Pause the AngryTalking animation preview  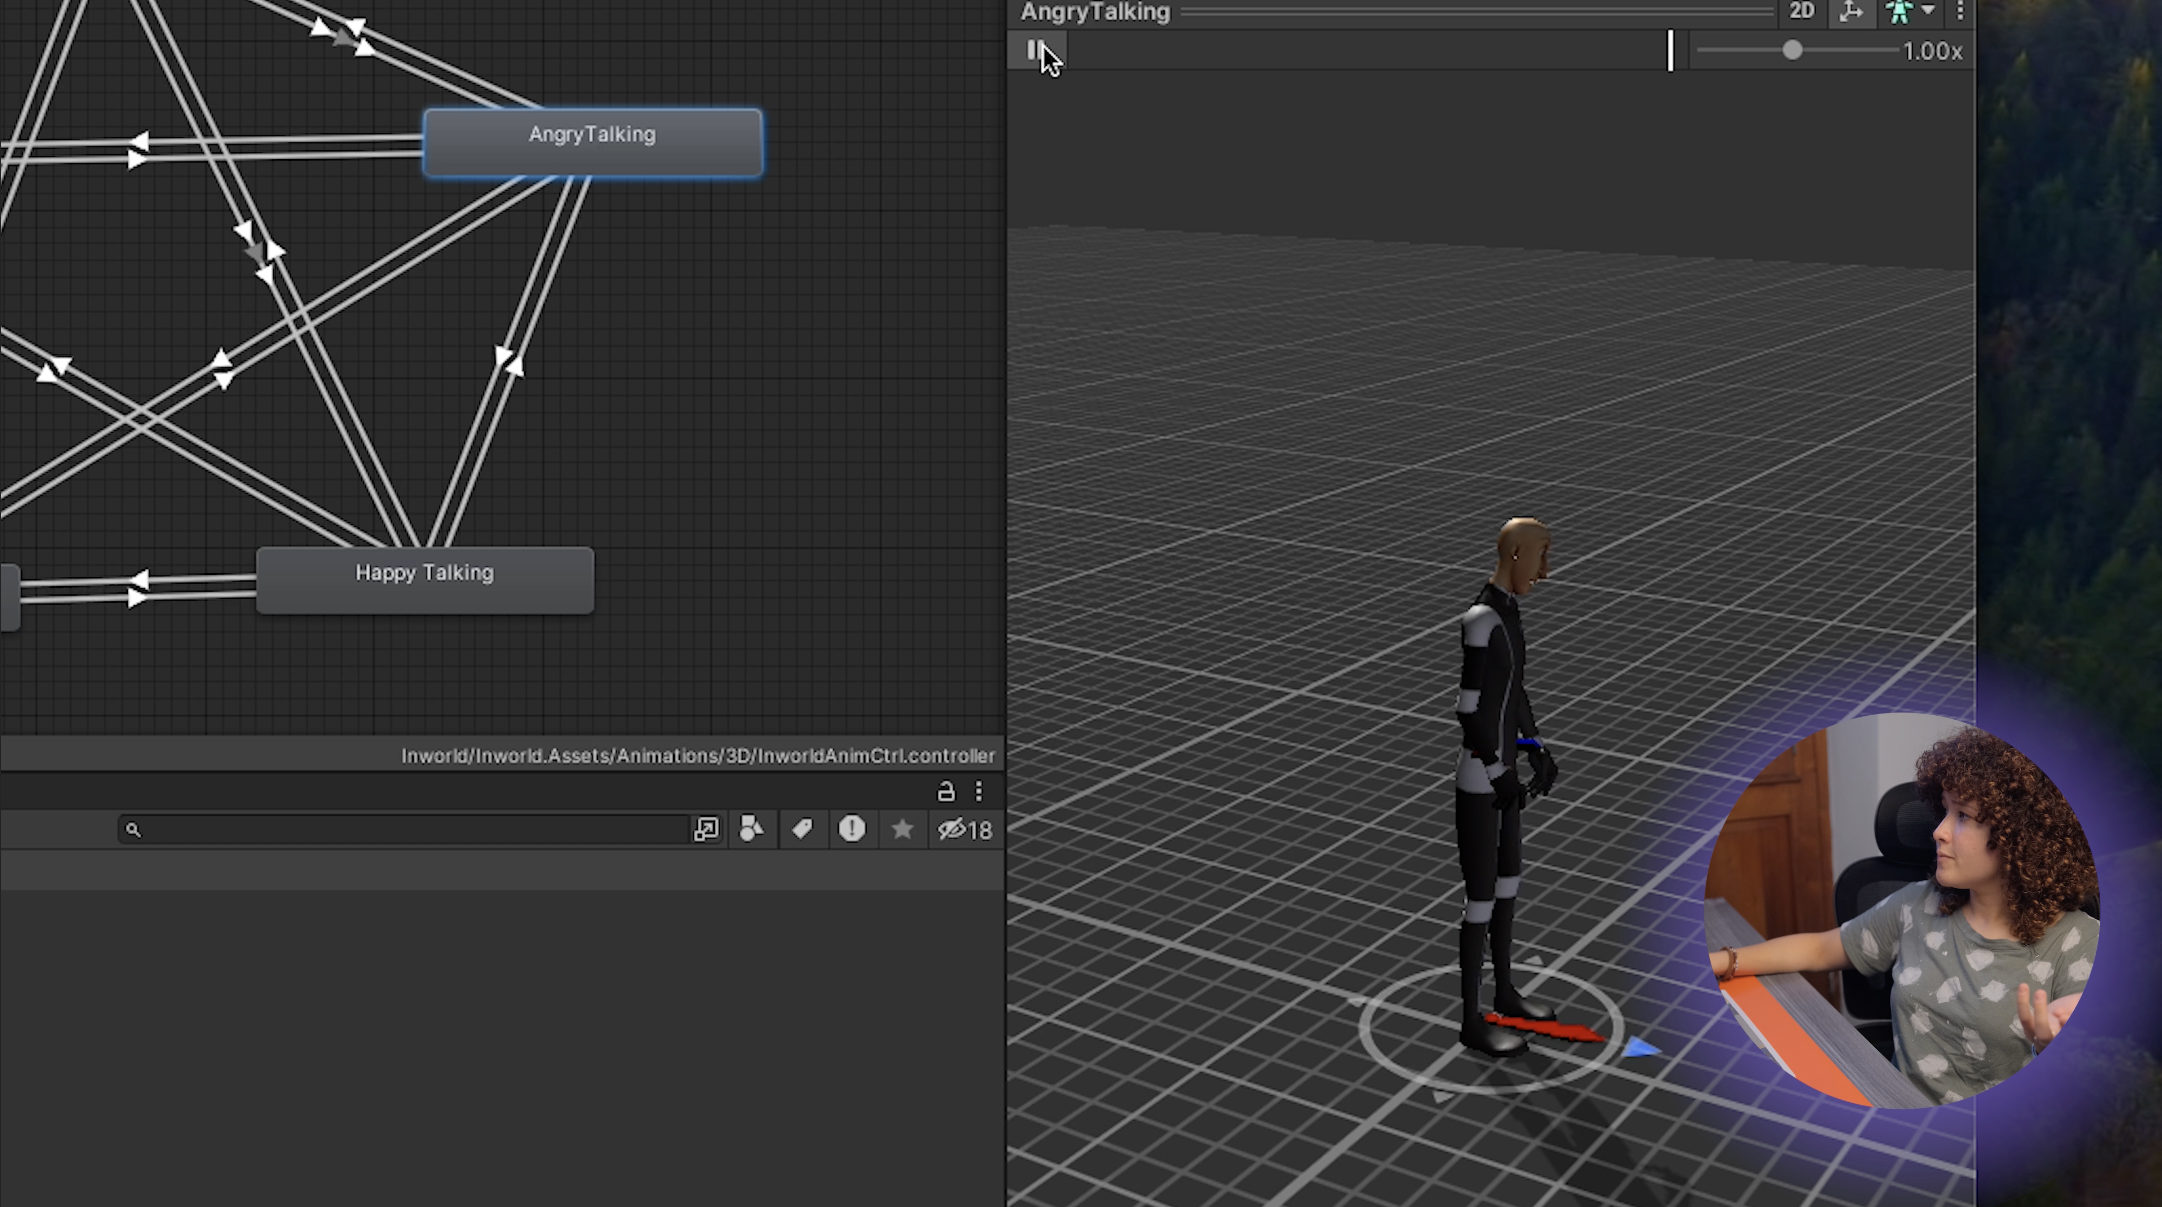1035,50
